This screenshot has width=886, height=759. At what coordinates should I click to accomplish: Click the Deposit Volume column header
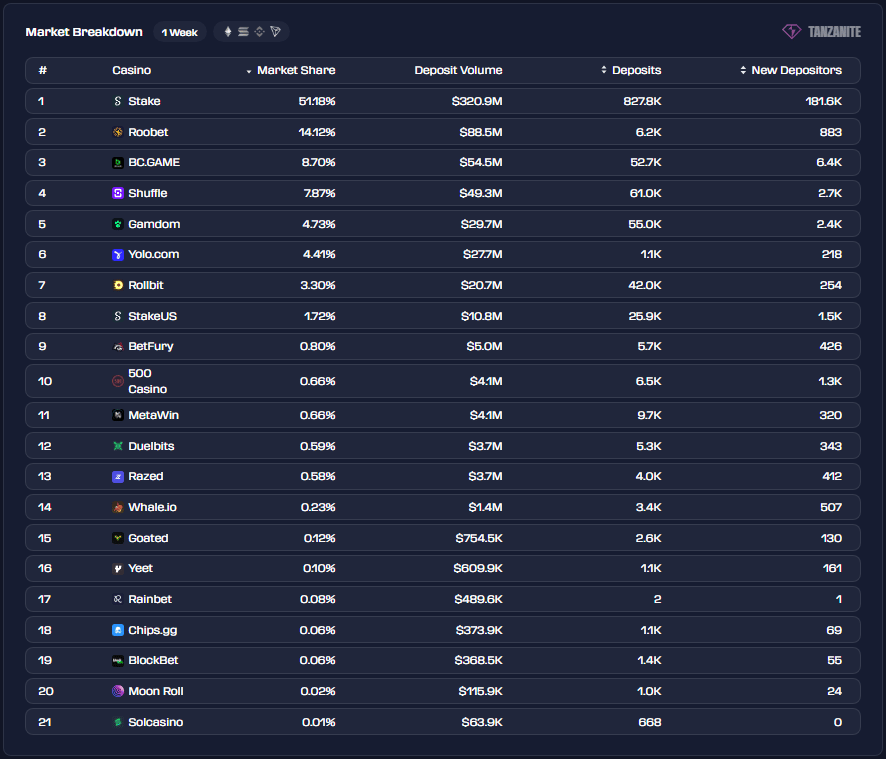pyautogui.click(x=458, y=70)
